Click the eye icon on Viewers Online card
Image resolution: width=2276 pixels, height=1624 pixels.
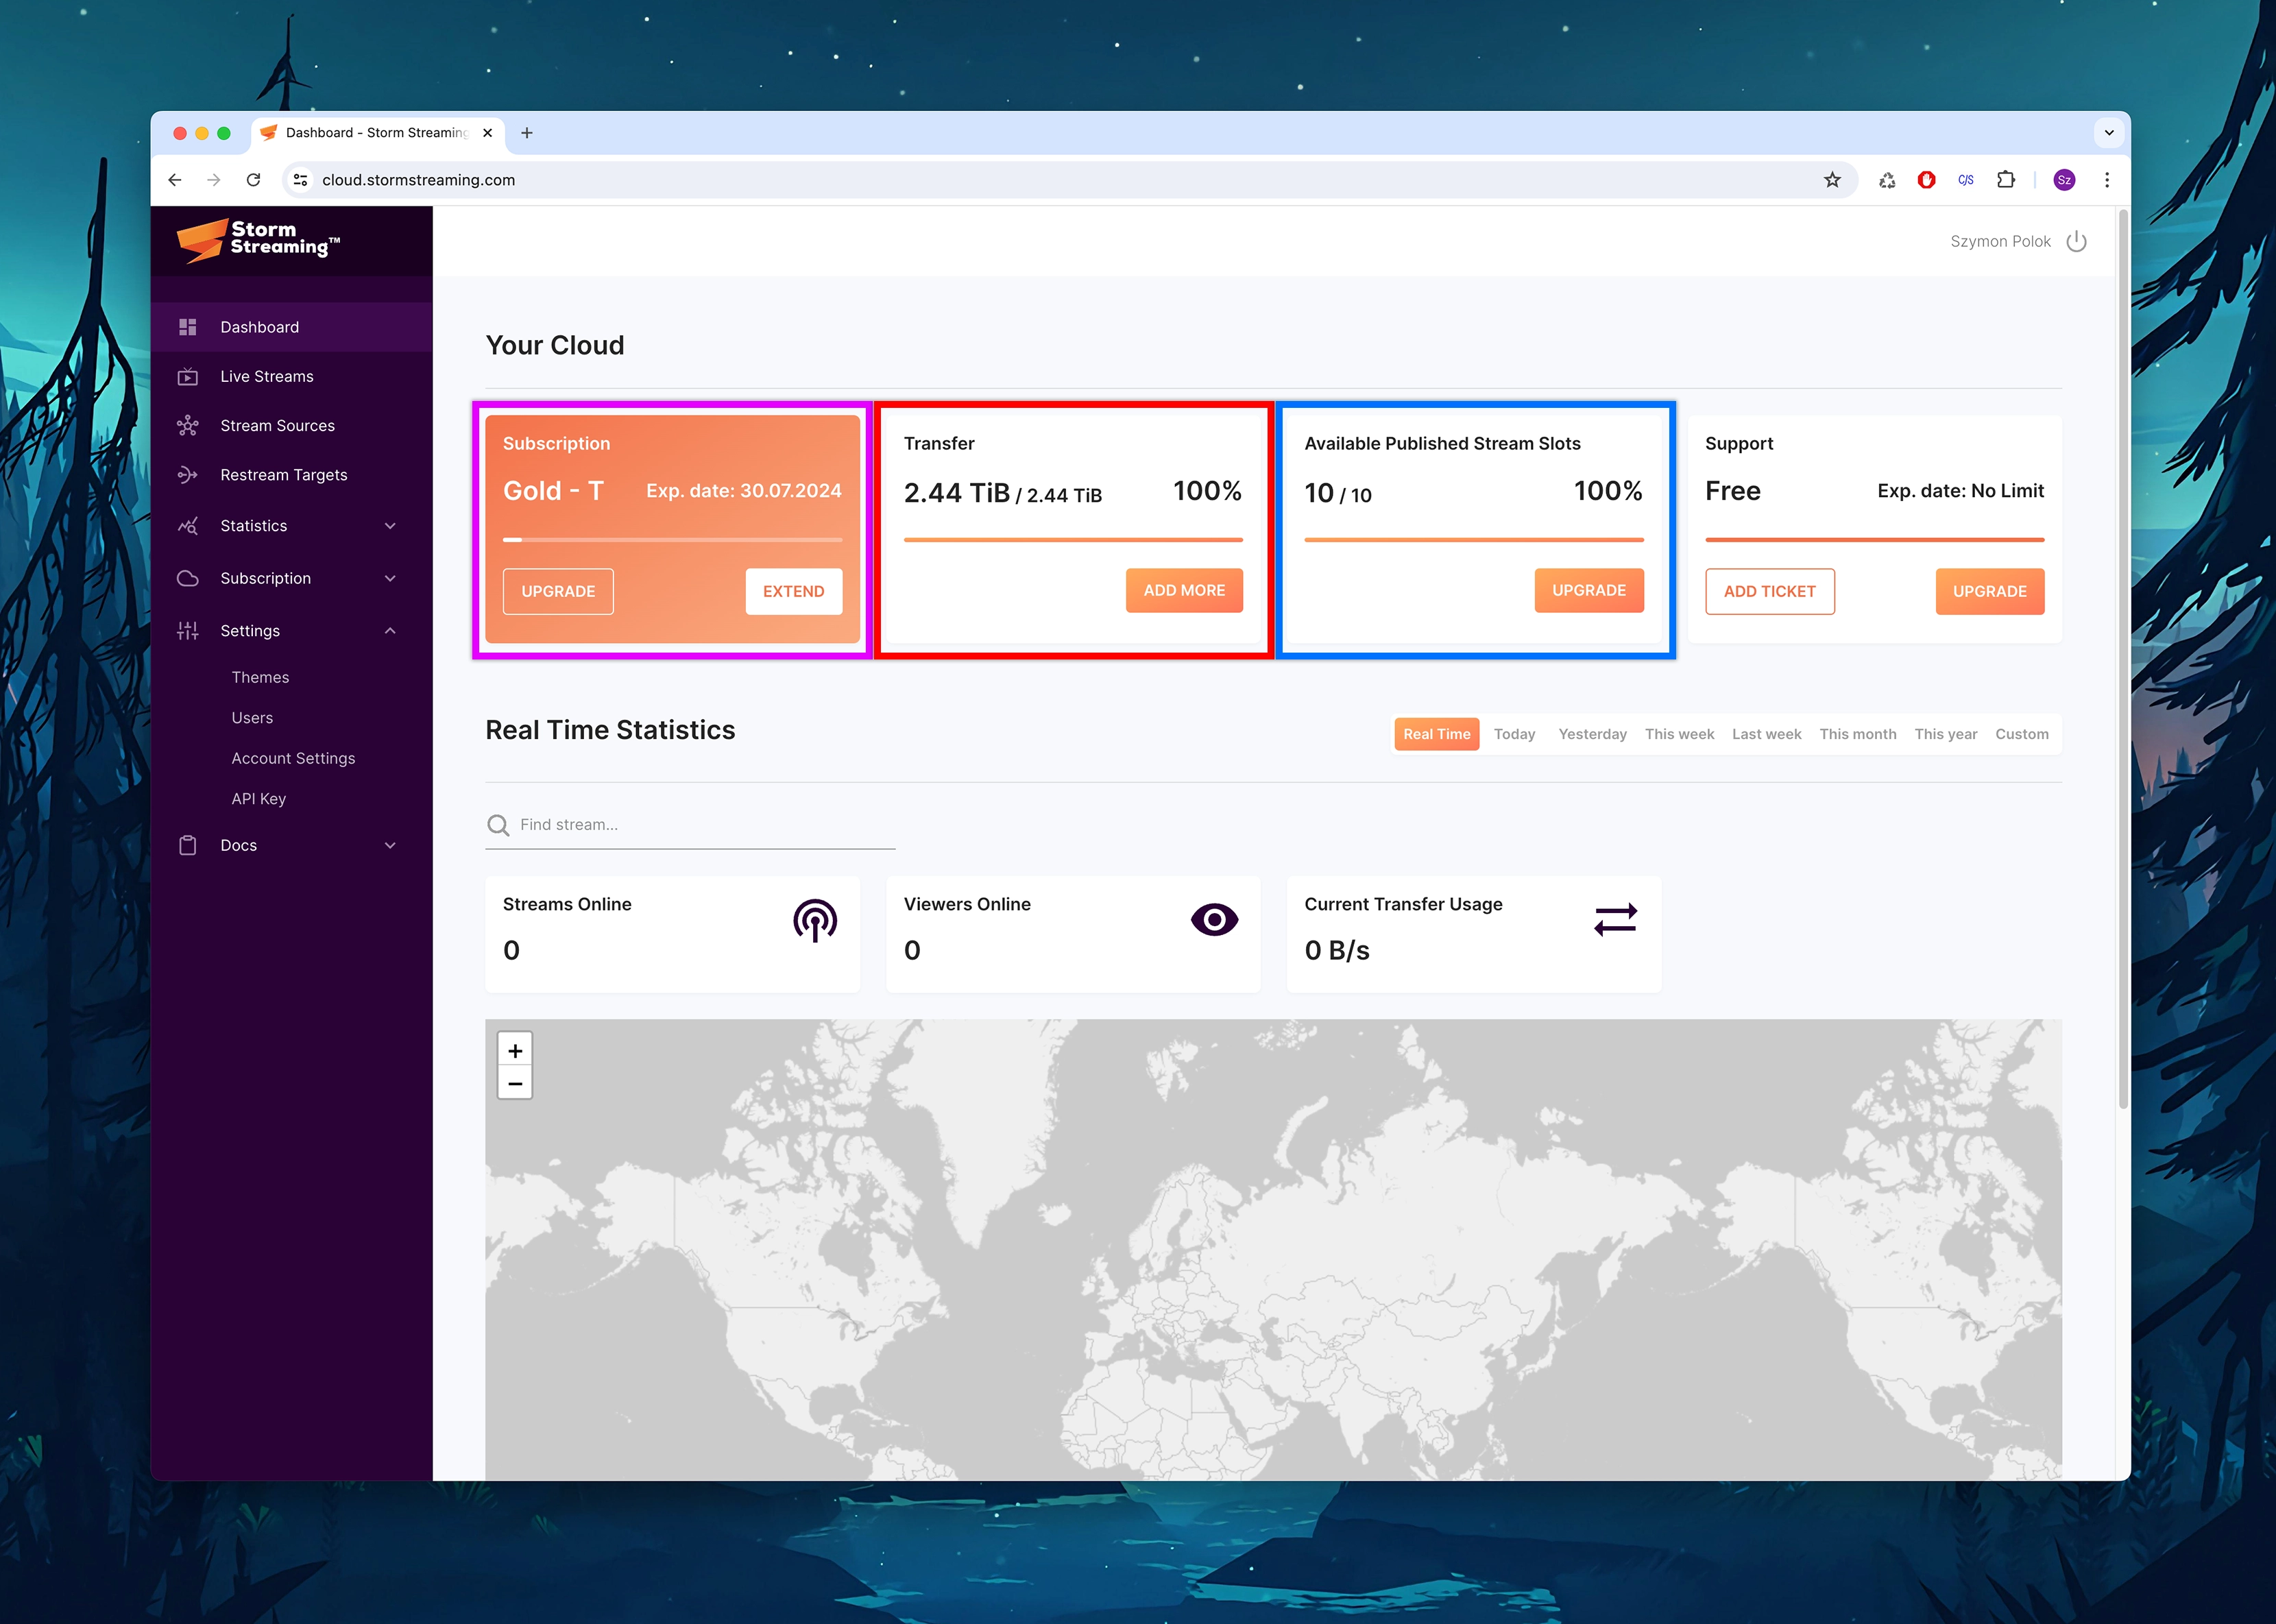click(1214, 918)
